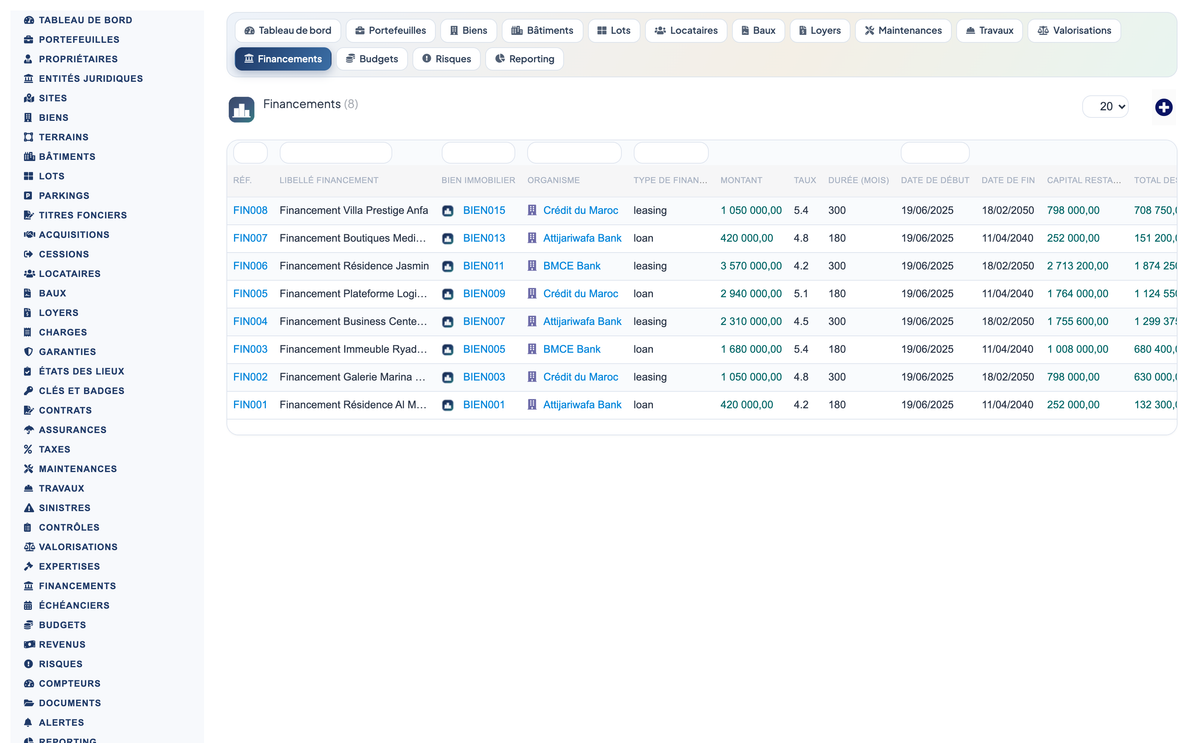Open États des lieux in the sidebar
The image size is (1200, 743).
pyautogui.click(x=82, y=372)
